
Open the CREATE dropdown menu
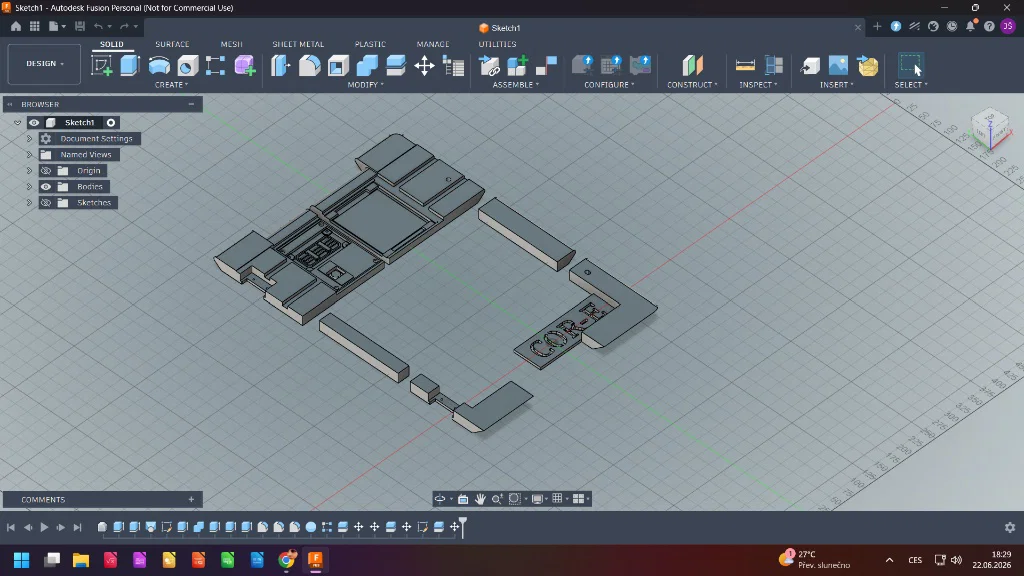point(171,85)
